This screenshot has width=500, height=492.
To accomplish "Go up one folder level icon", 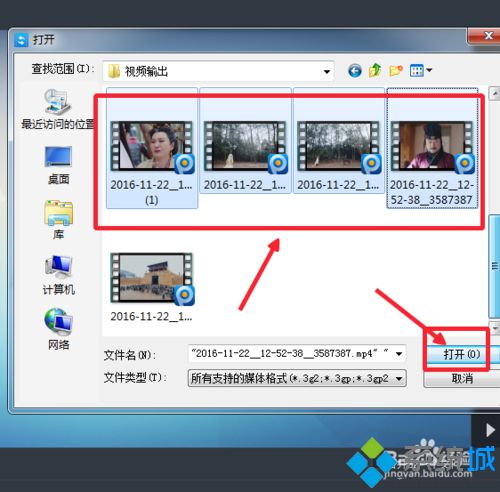I will pos(375,70).
